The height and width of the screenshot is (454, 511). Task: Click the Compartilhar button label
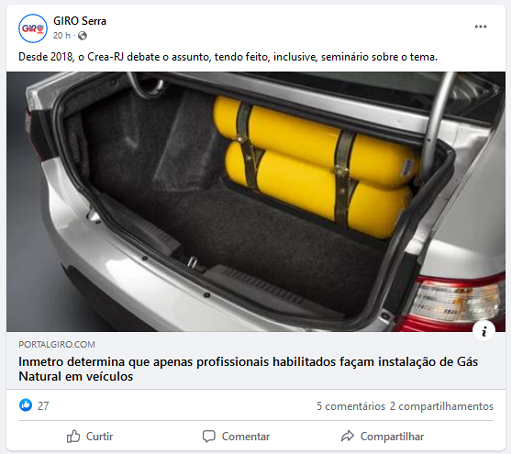392,436
